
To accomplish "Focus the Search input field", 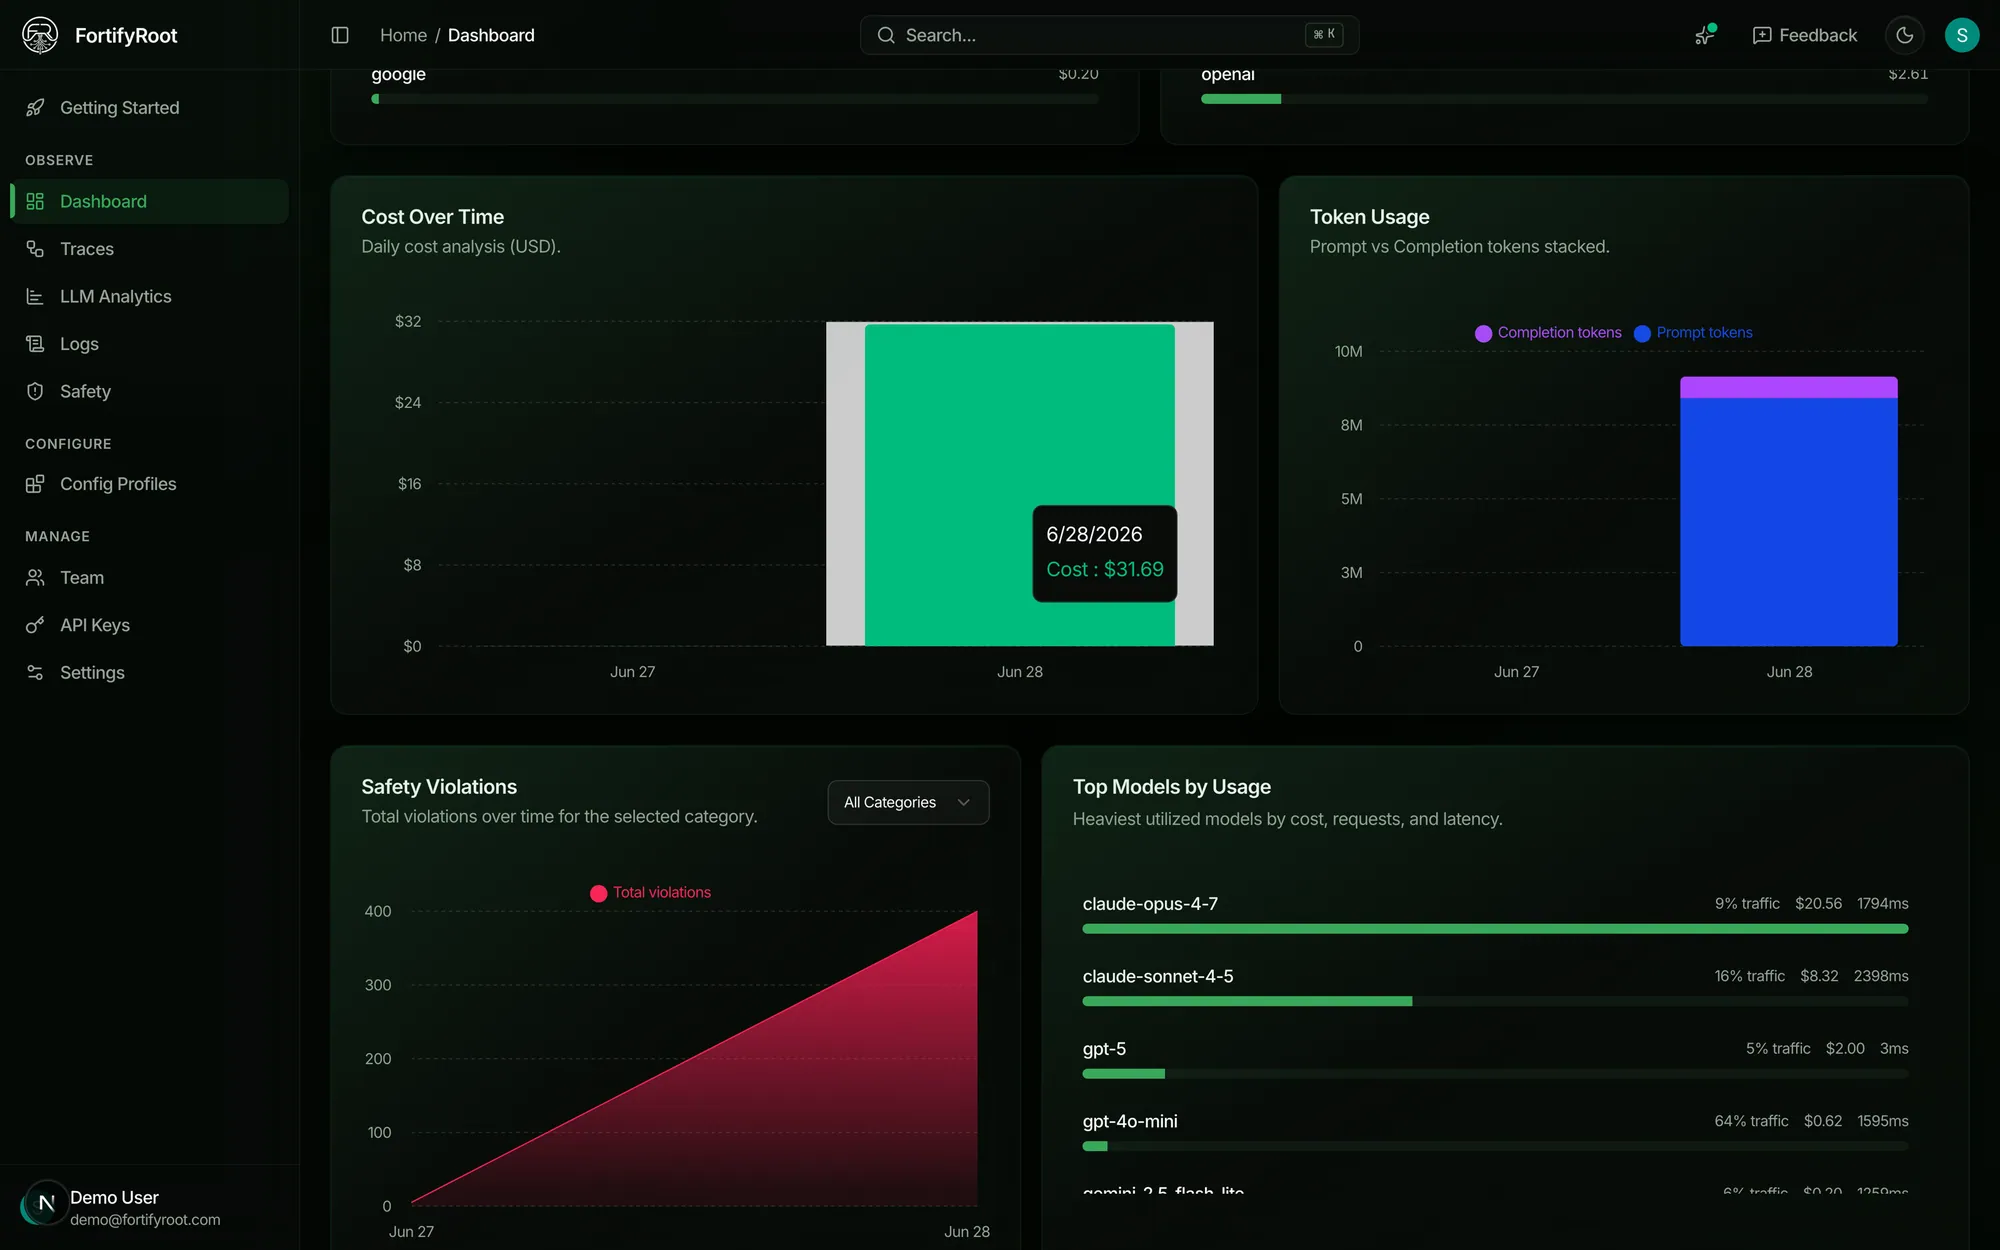I will tap(1109, 35).
